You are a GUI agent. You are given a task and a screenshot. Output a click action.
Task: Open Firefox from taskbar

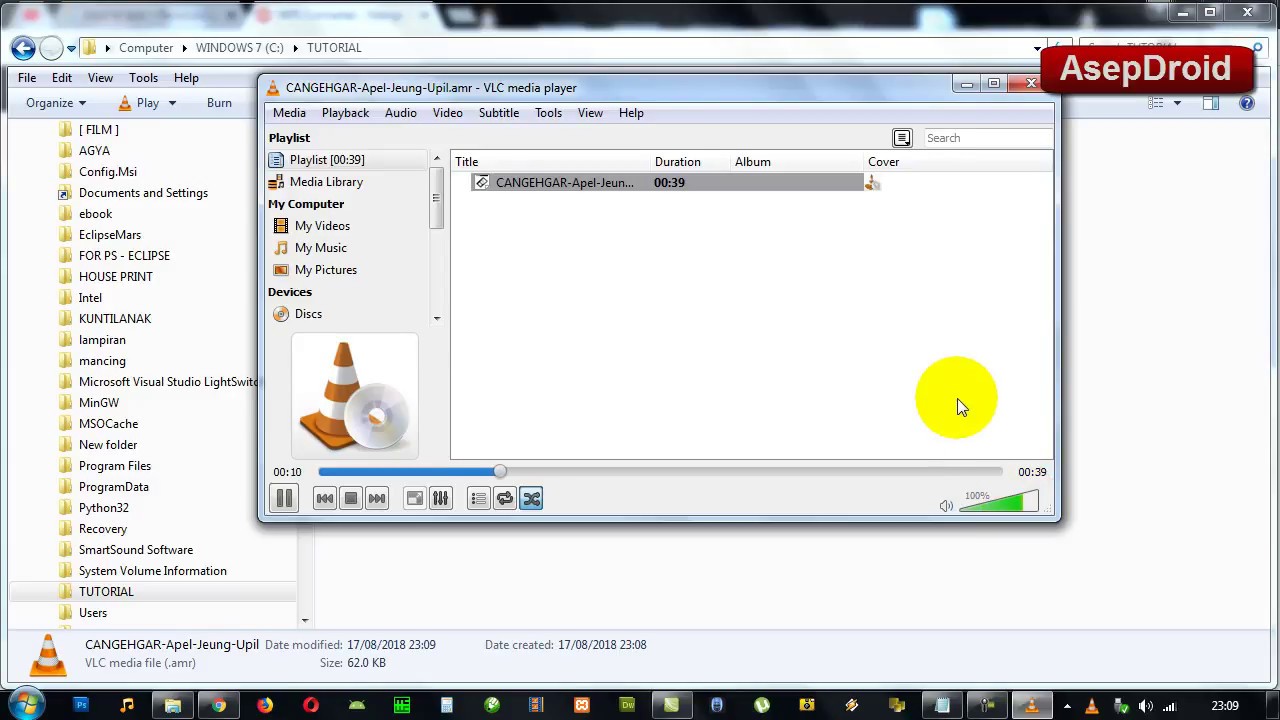[264, 706]
